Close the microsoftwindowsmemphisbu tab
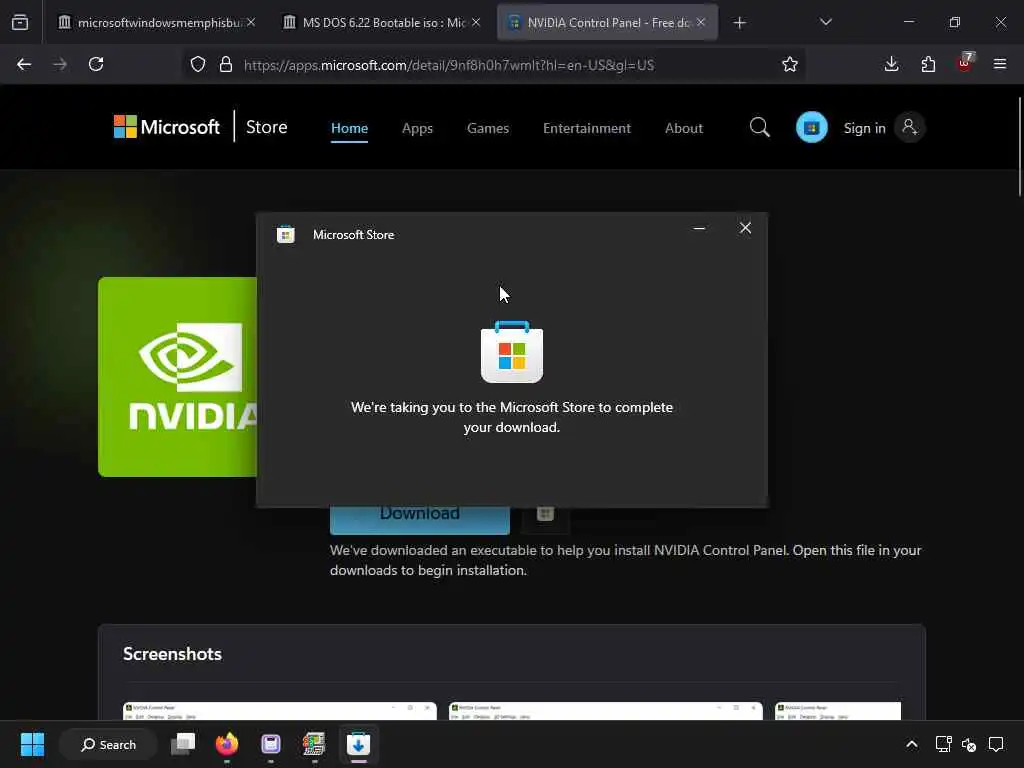The image size is (1024, 768). click(251, 22)
